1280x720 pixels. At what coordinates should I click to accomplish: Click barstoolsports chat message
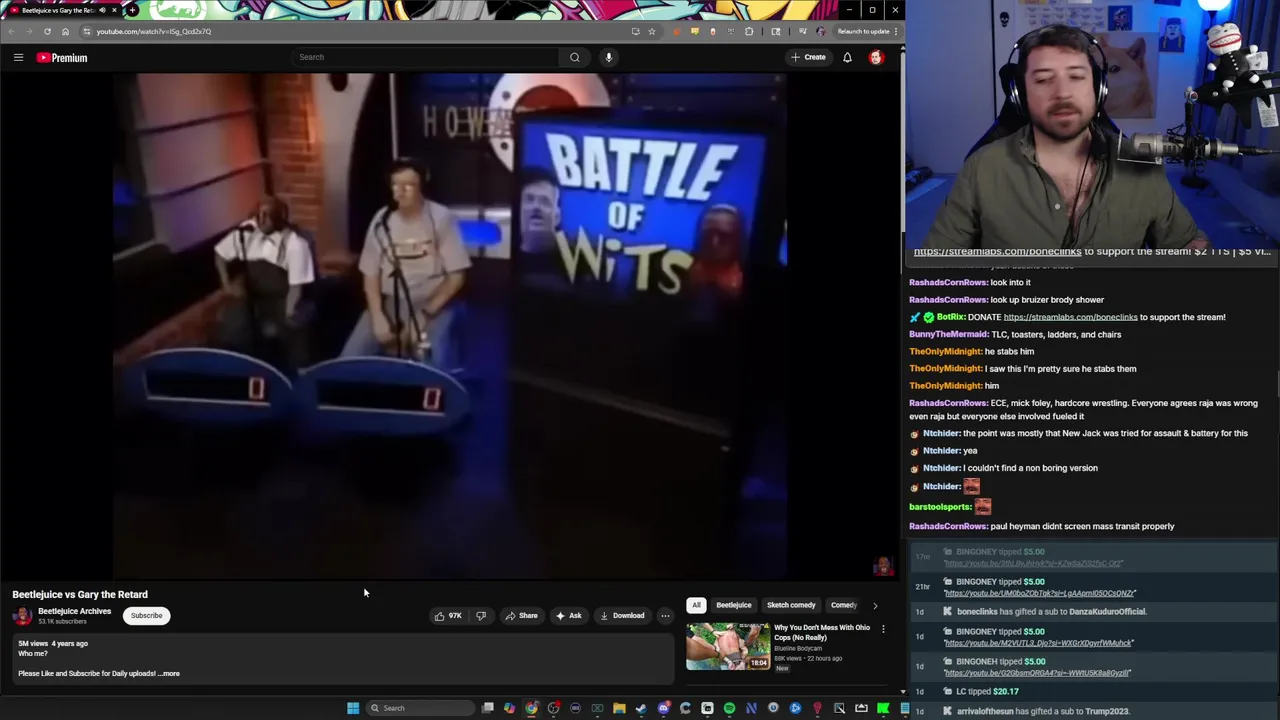951,507
